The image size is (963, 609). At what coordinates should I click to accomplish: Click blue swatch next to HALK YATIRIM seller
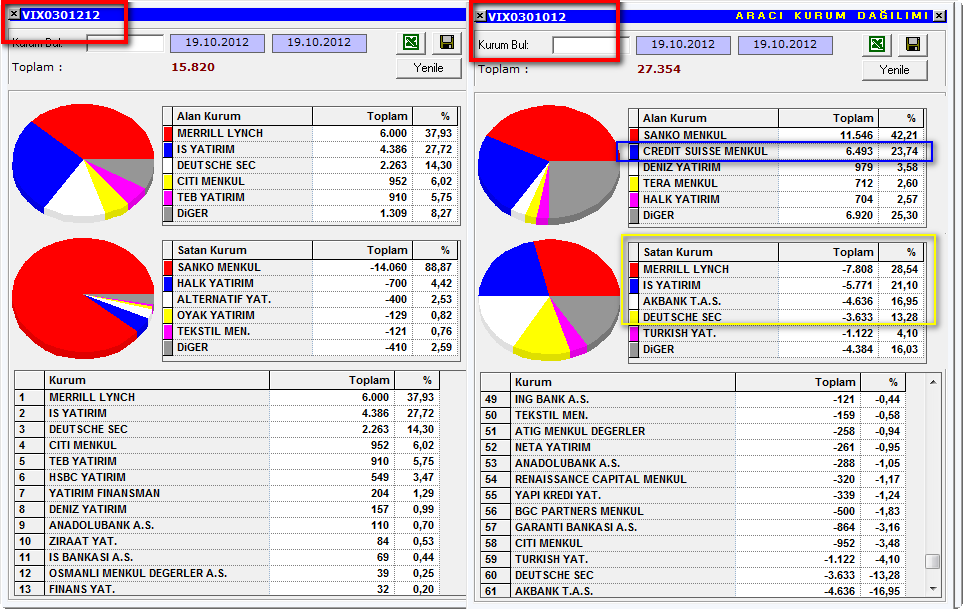tap(168, 283)
